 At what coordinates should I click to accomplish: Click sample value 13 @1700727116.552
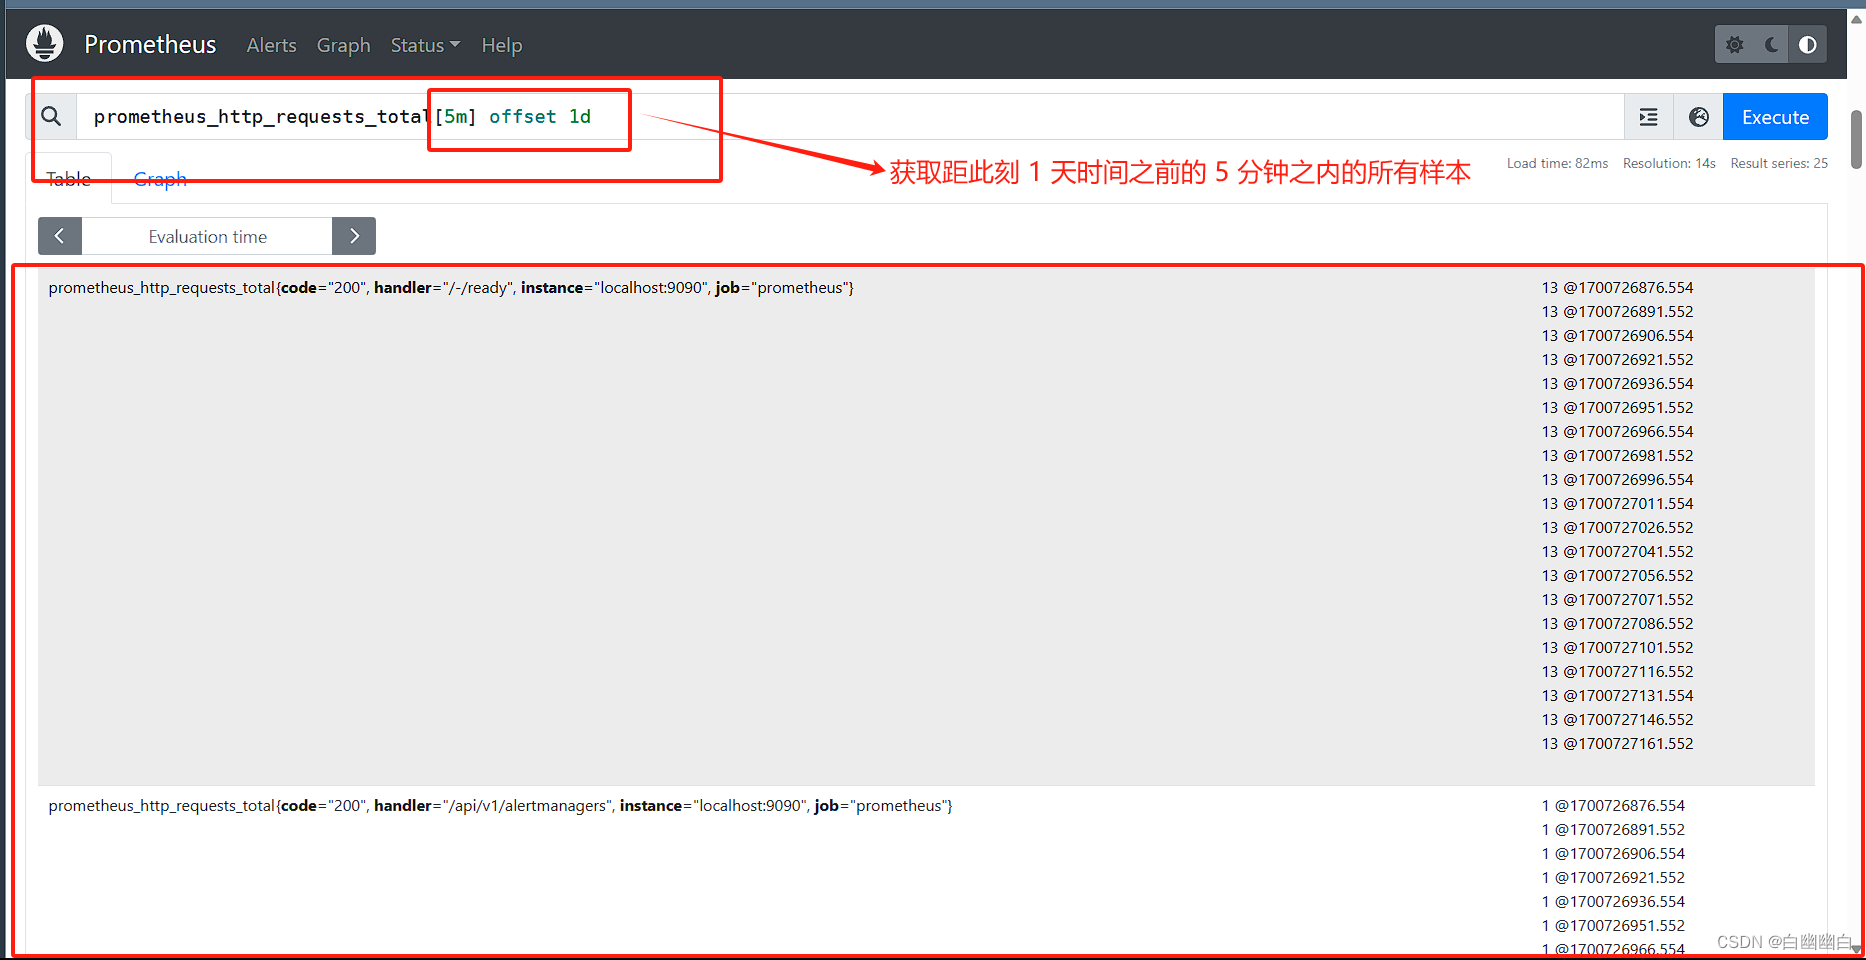pos(1617,672)
